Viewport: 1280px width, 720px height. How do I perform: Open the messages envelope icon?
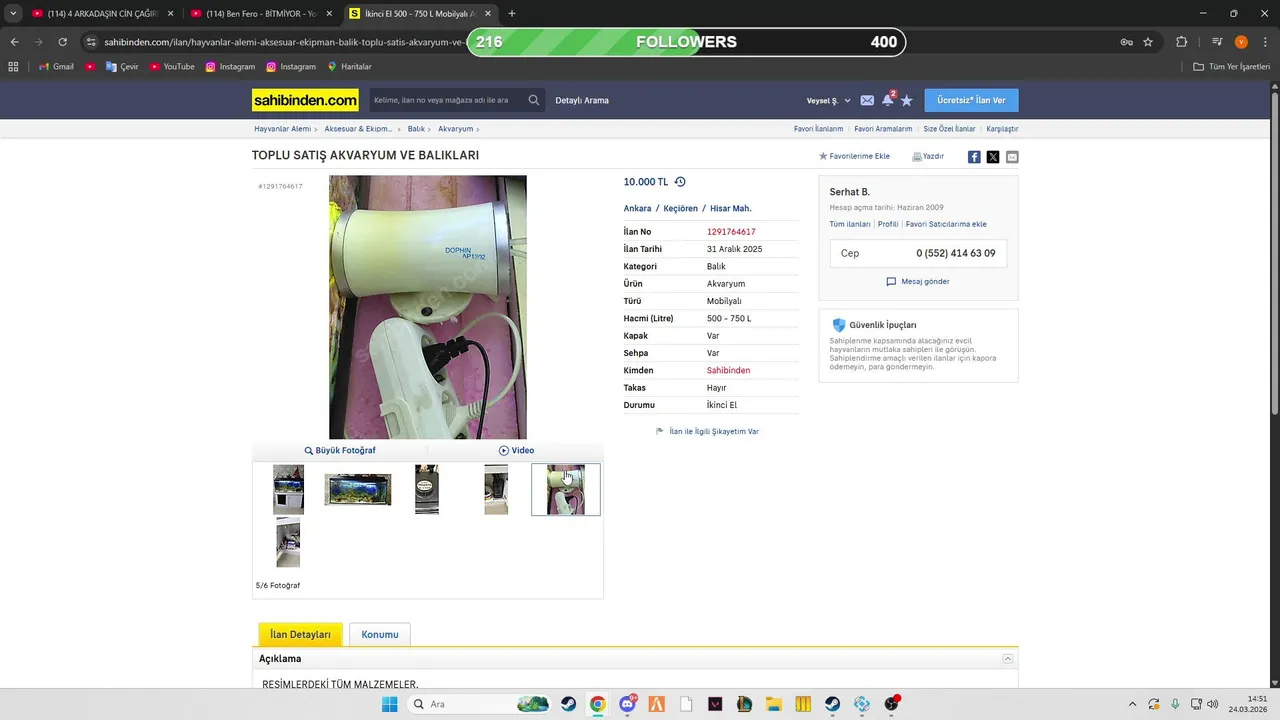867,100
